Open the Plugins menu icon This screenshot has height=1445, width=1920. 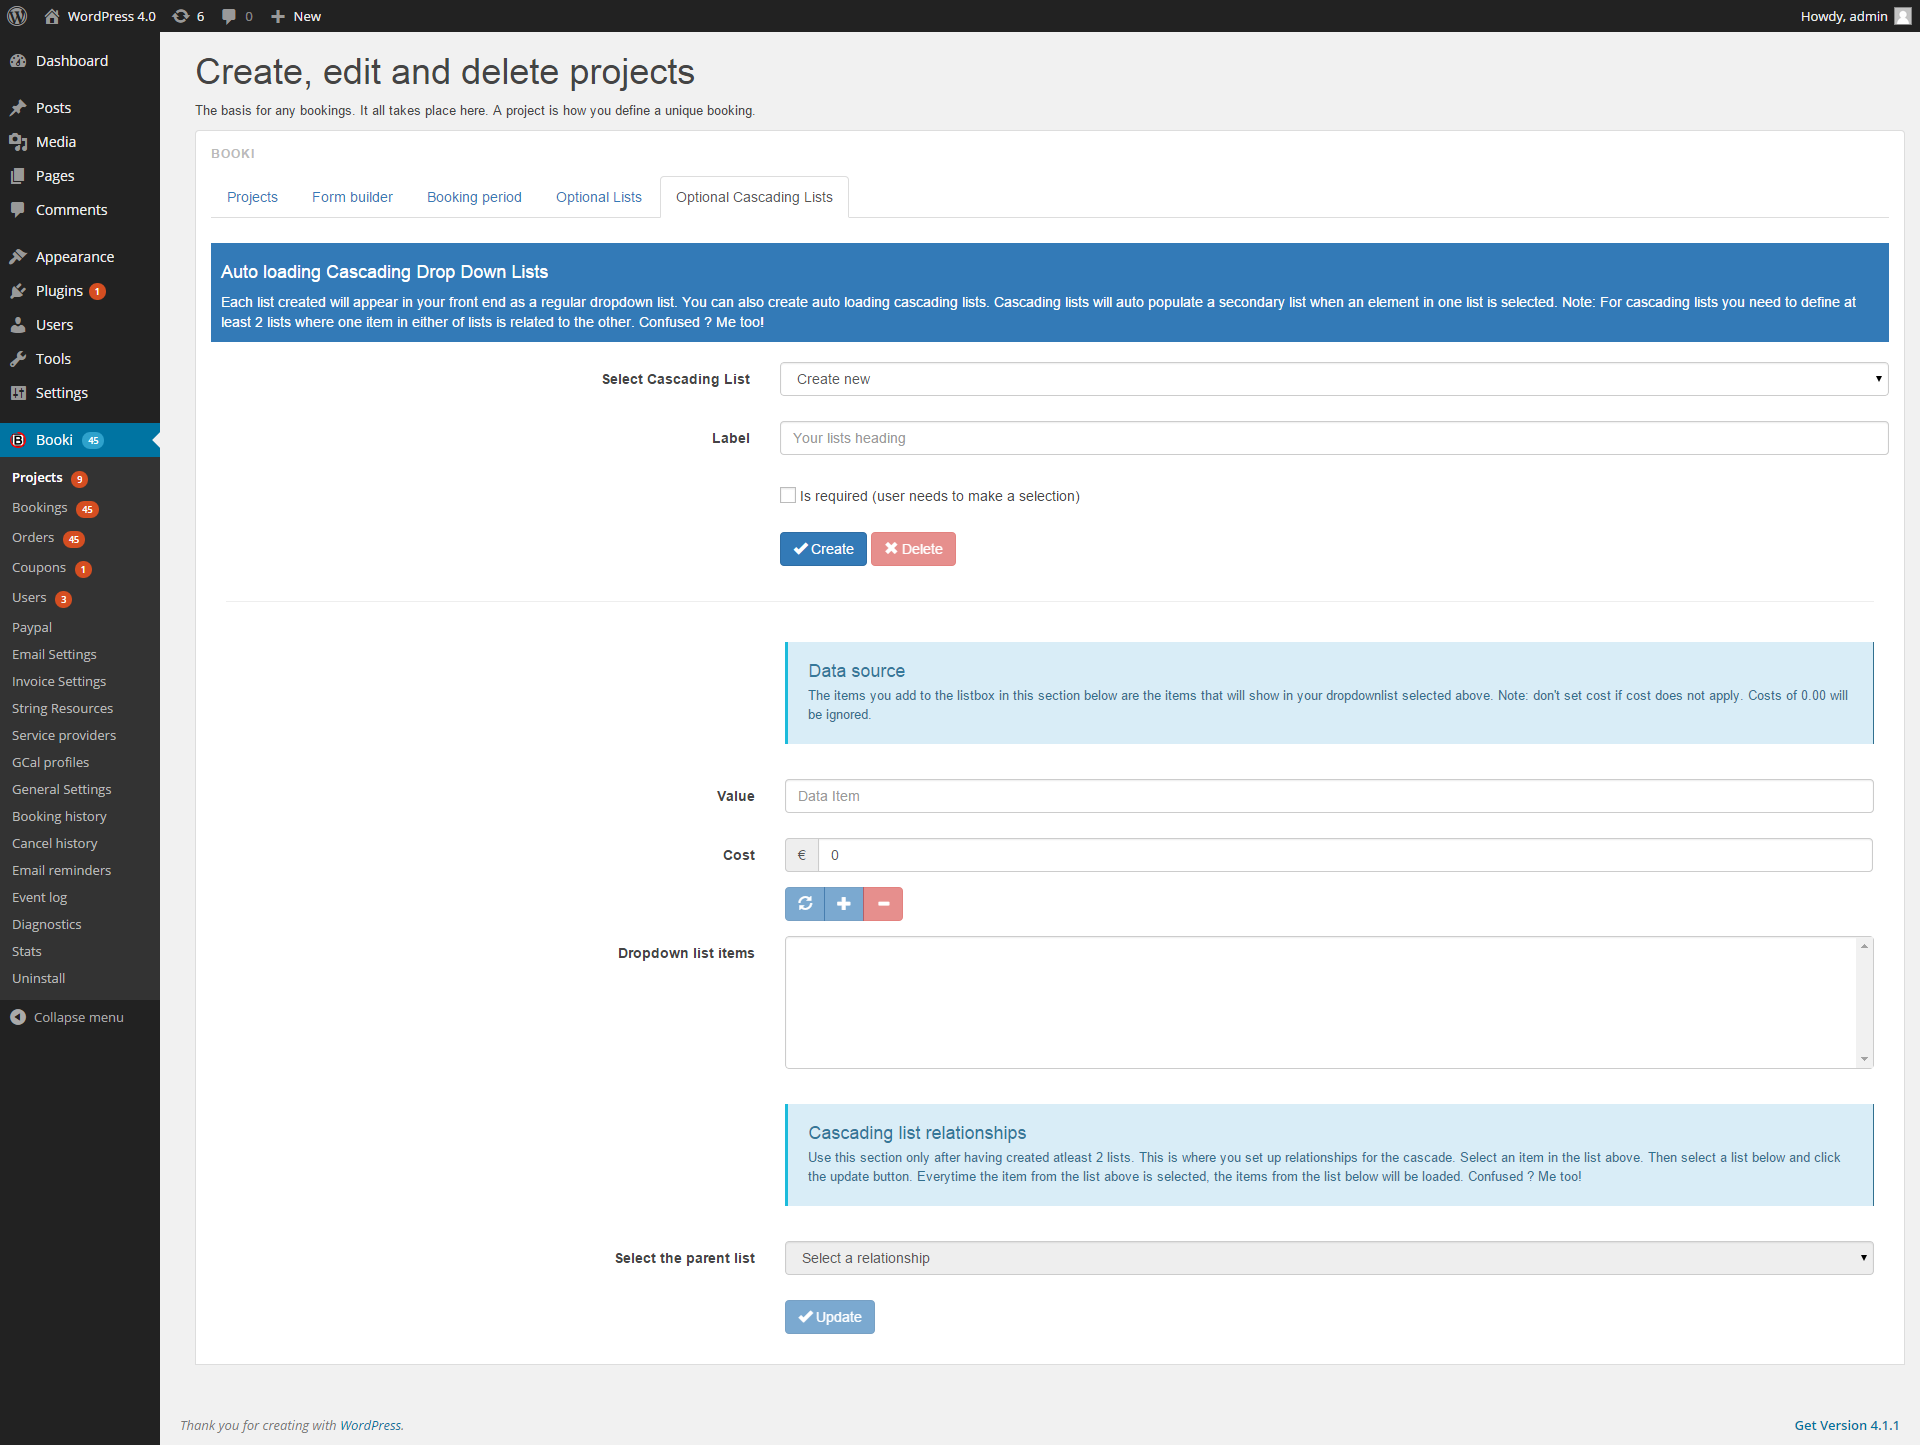point(18,291)
